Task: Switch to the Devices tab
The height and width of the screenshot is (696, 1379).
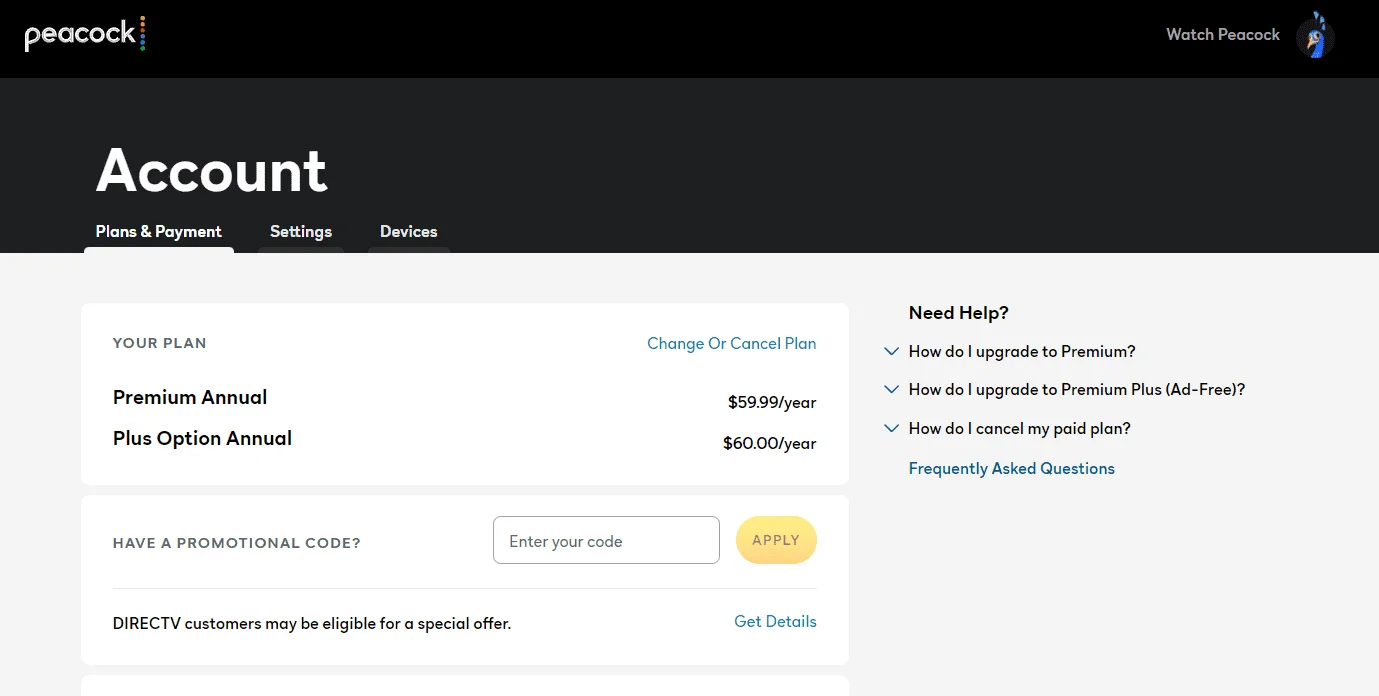Action: 409,232
